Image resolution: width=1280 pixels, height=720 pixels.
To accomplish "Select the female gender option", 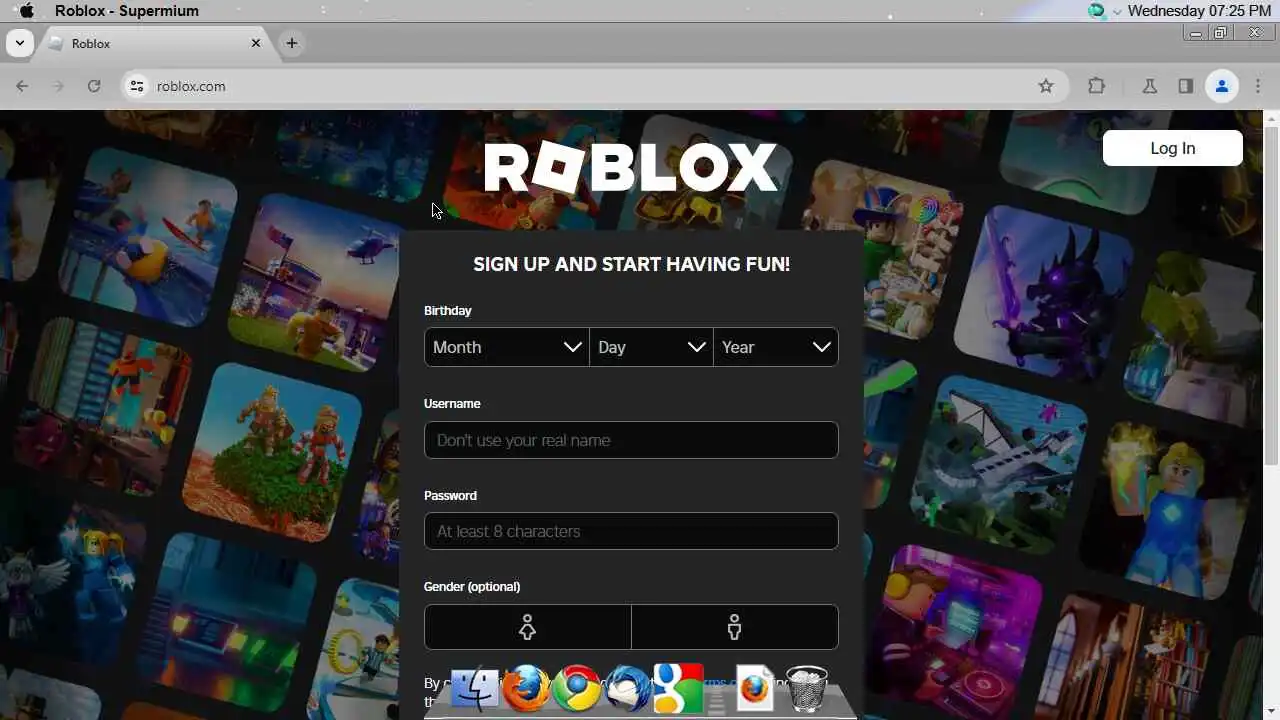I will (x=528, y=627).
